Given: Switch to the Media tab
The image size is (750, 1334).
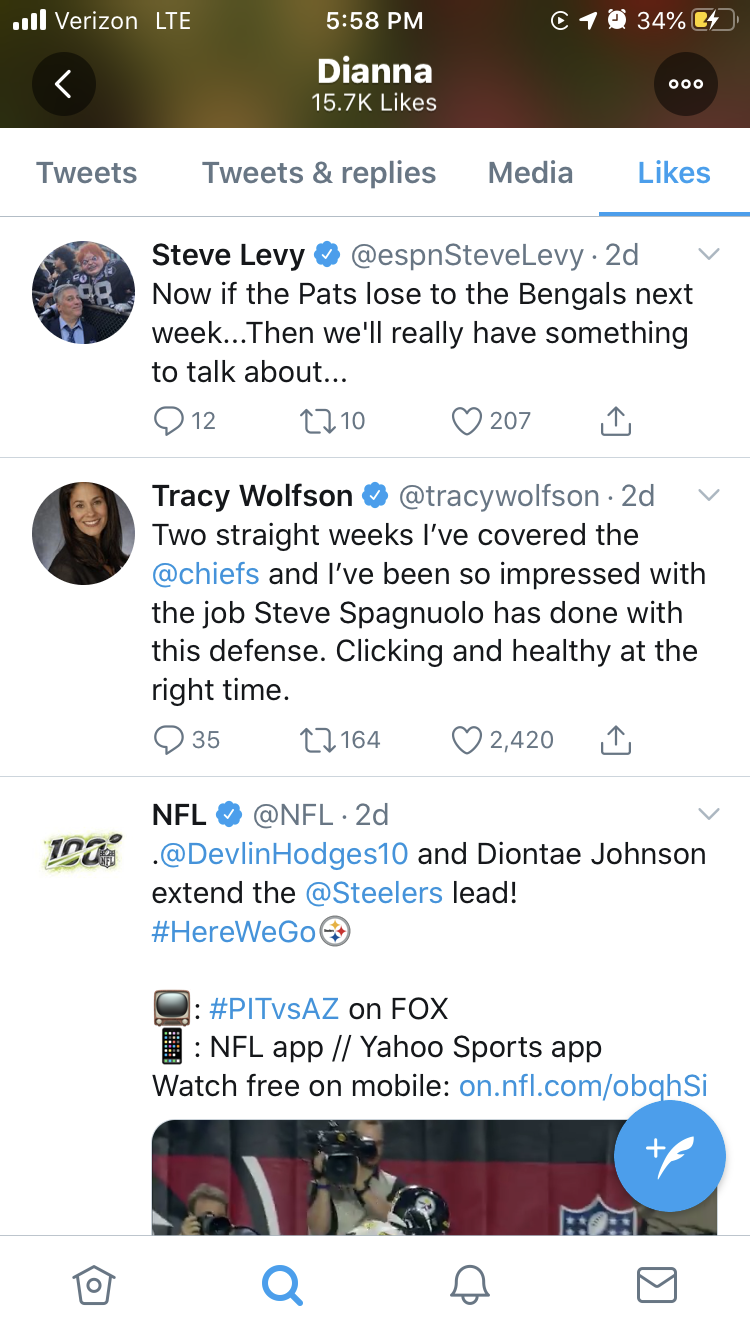Looking at the screenshot, I should [530, 173].
